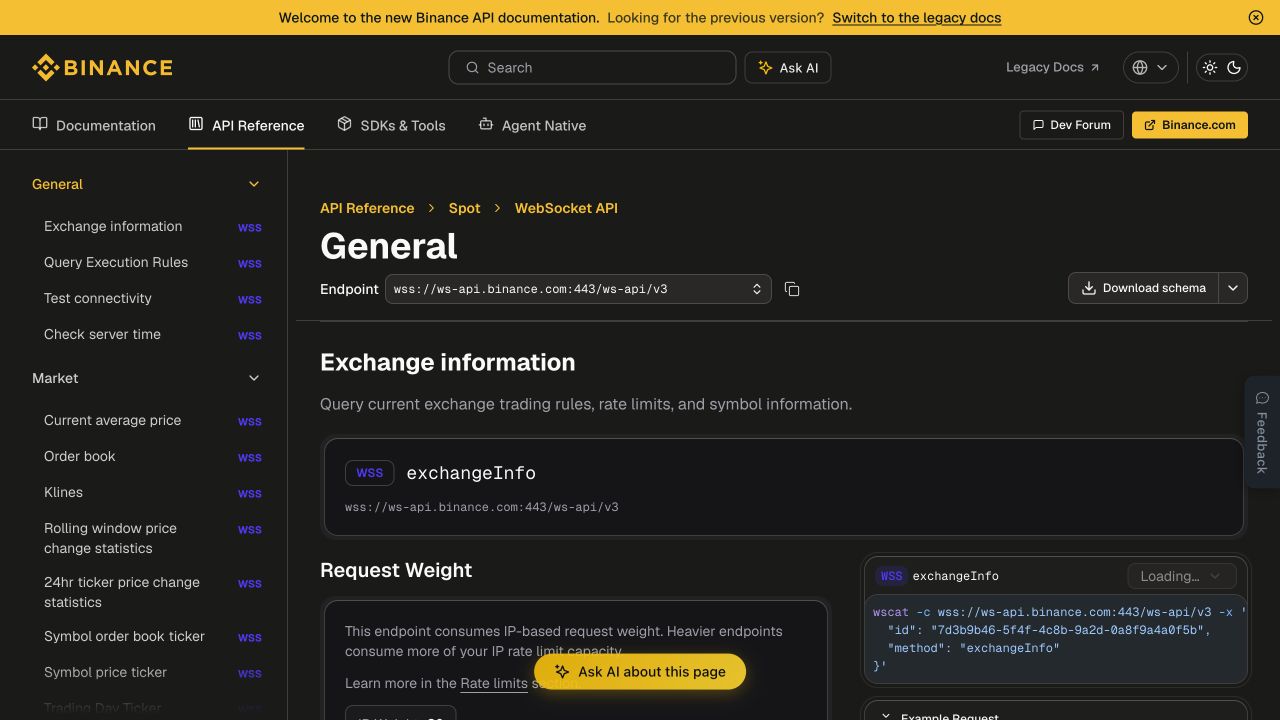This screenshot has height=720, width=1280.
Task: Open the SDKs & Tools tab
Action: click(x=391, y=125)
